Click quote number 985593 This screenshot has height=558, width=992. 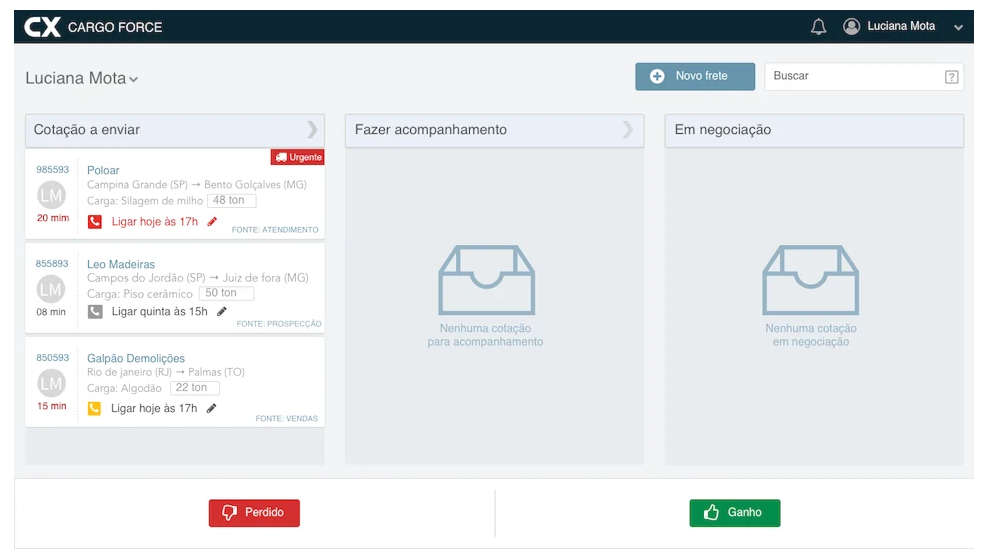(x=53, y=169)
